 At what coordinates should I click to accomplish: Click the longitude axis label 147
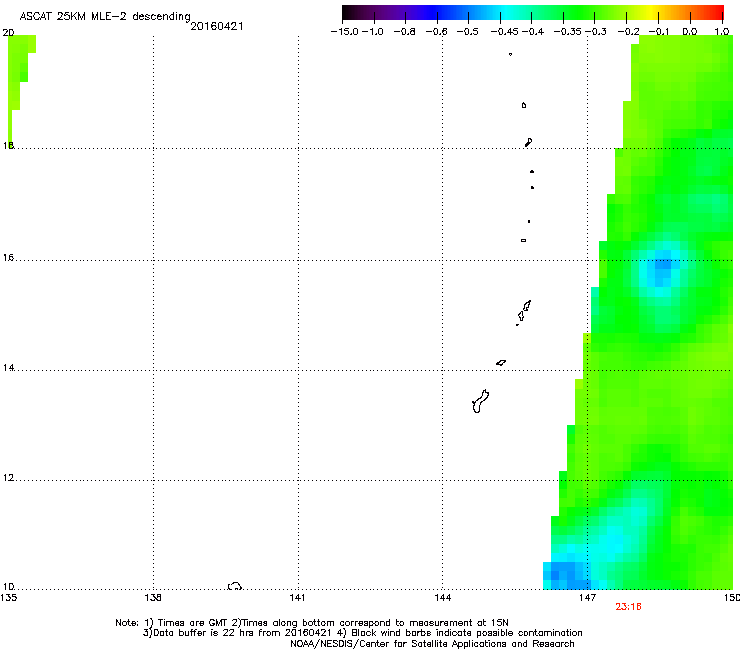[588, 598]
